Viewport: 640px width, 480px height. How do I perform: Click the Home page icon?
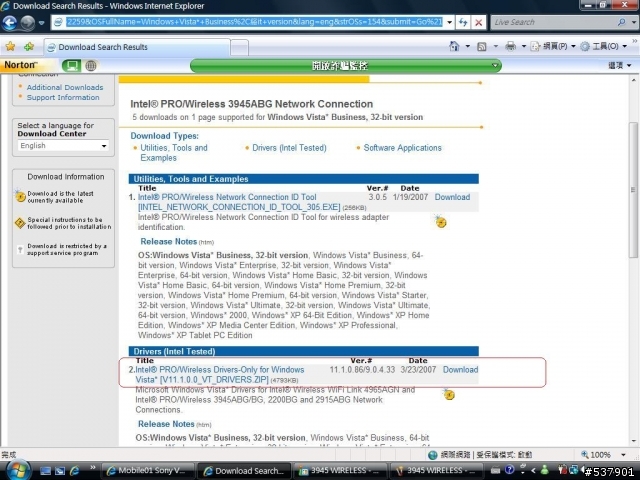454,46
